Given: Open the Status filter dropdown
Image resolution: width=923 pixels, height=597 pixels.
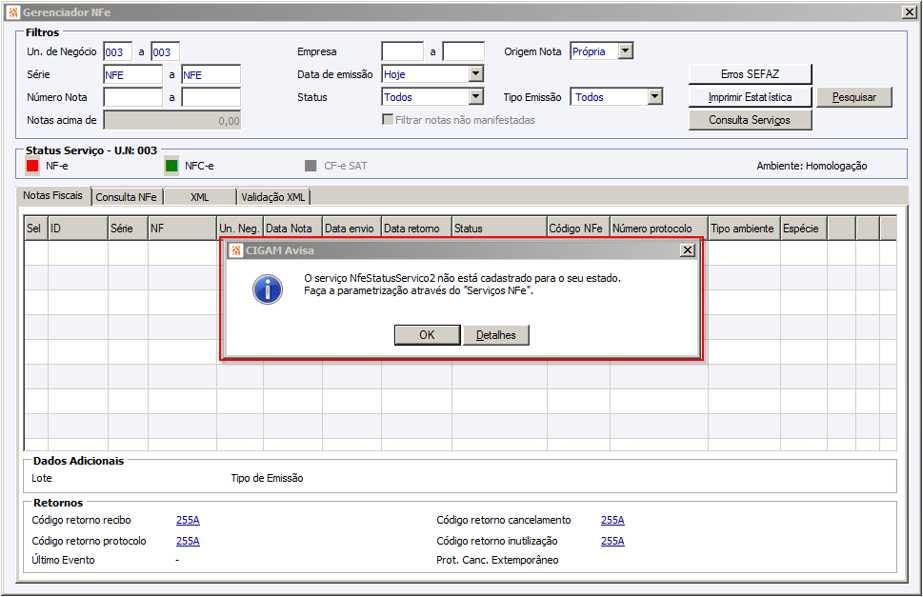Looking at the screenshot, I should (476, 97).
